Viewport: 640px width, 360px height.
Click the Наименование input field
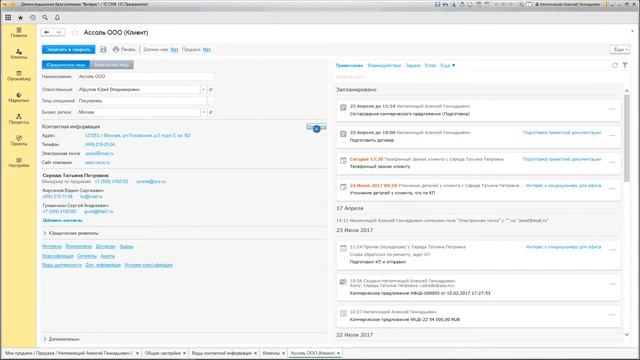coord(145,76)
